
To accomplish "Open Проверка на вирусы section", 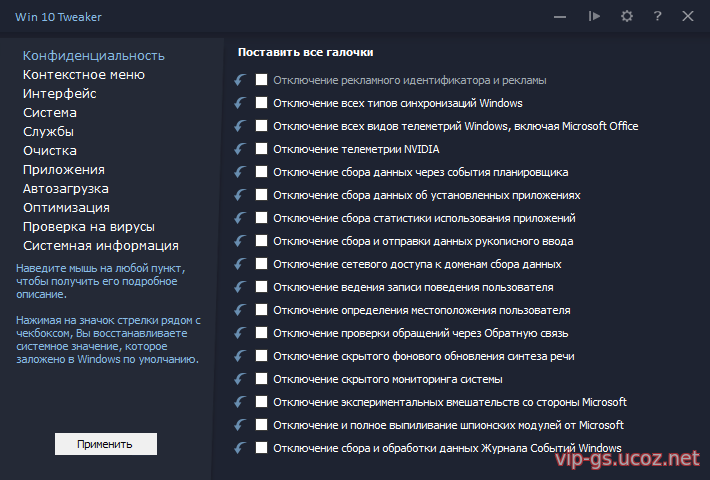I will pos(89,227).
